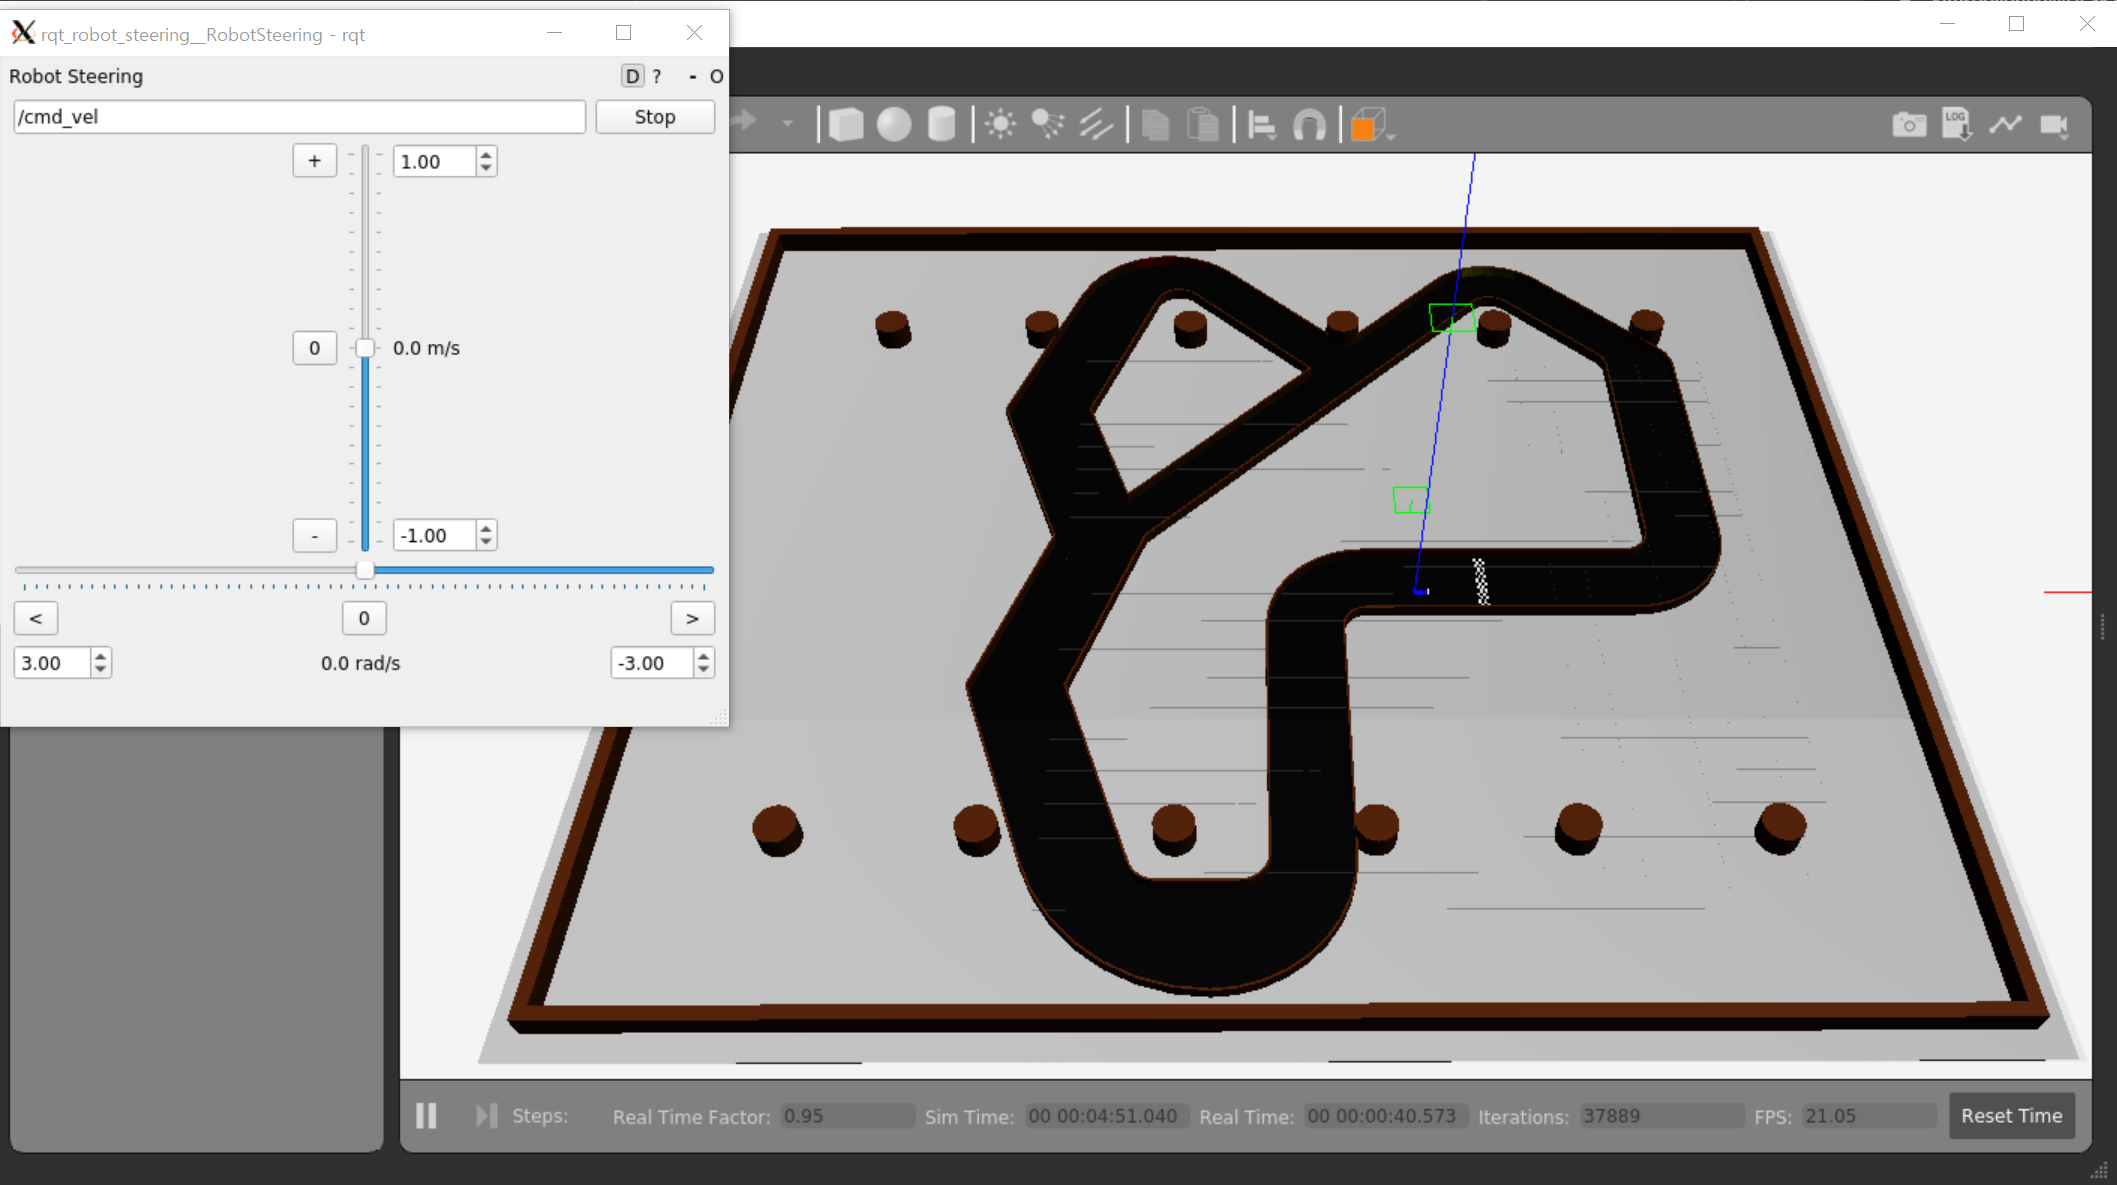Pause the simulation

pyautogui.click(x=426, y=1116)
